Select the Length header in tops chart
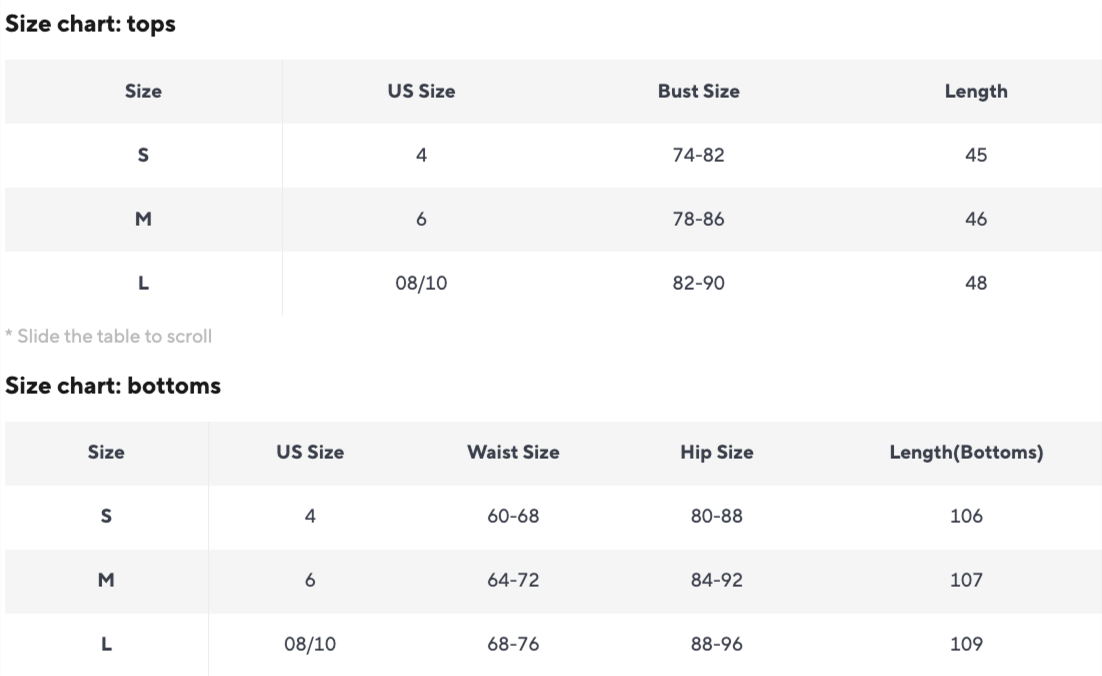This screenshot has height=676, width=1102. pyautogui.click(x=975, y=91)
